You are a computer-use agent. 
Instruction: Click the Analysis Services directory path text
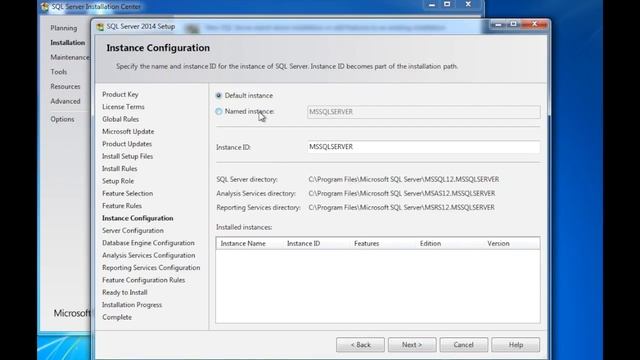[x=402, y=193]
